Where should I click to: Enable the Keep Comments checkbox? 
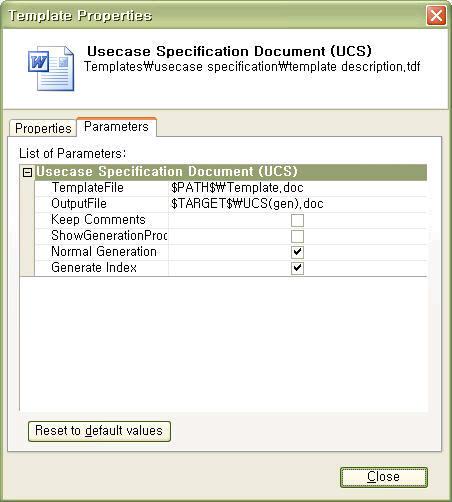tap(297, 220)
